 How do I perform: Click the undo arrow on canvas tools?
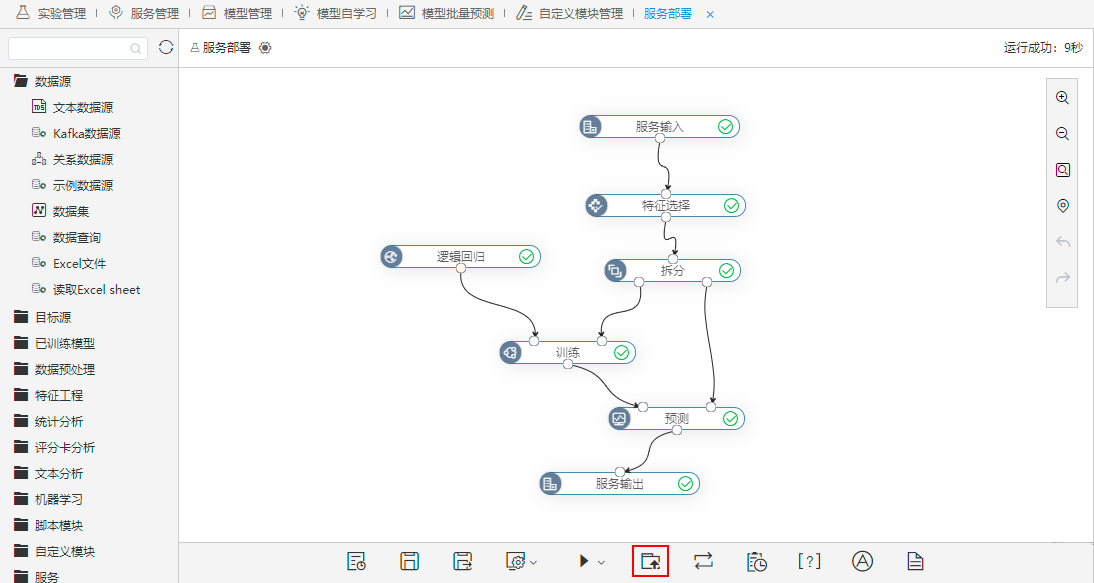tap(1063, 242)
